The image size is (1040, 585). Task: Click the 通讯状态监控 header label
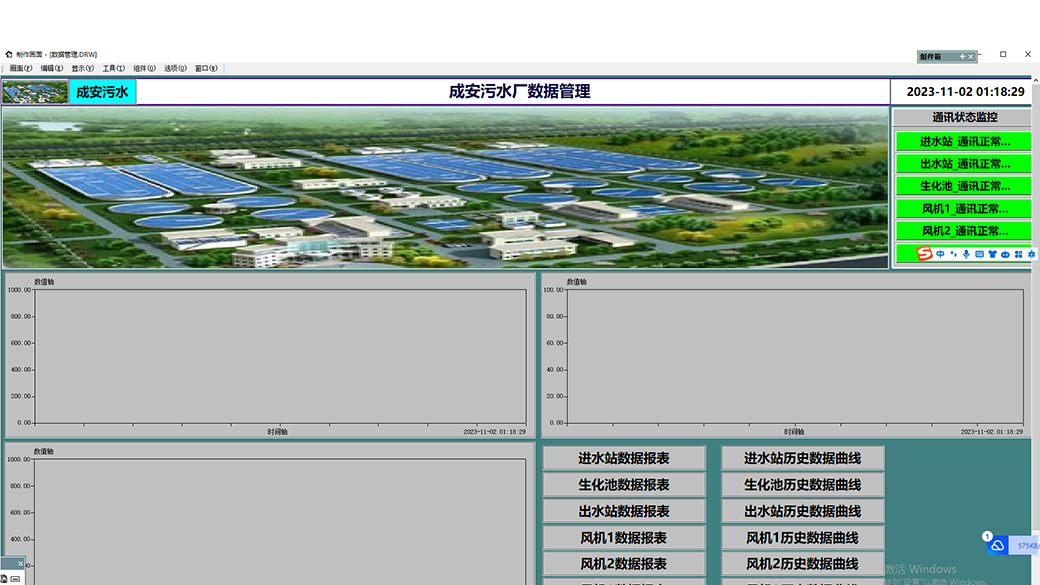coord(964,117)
